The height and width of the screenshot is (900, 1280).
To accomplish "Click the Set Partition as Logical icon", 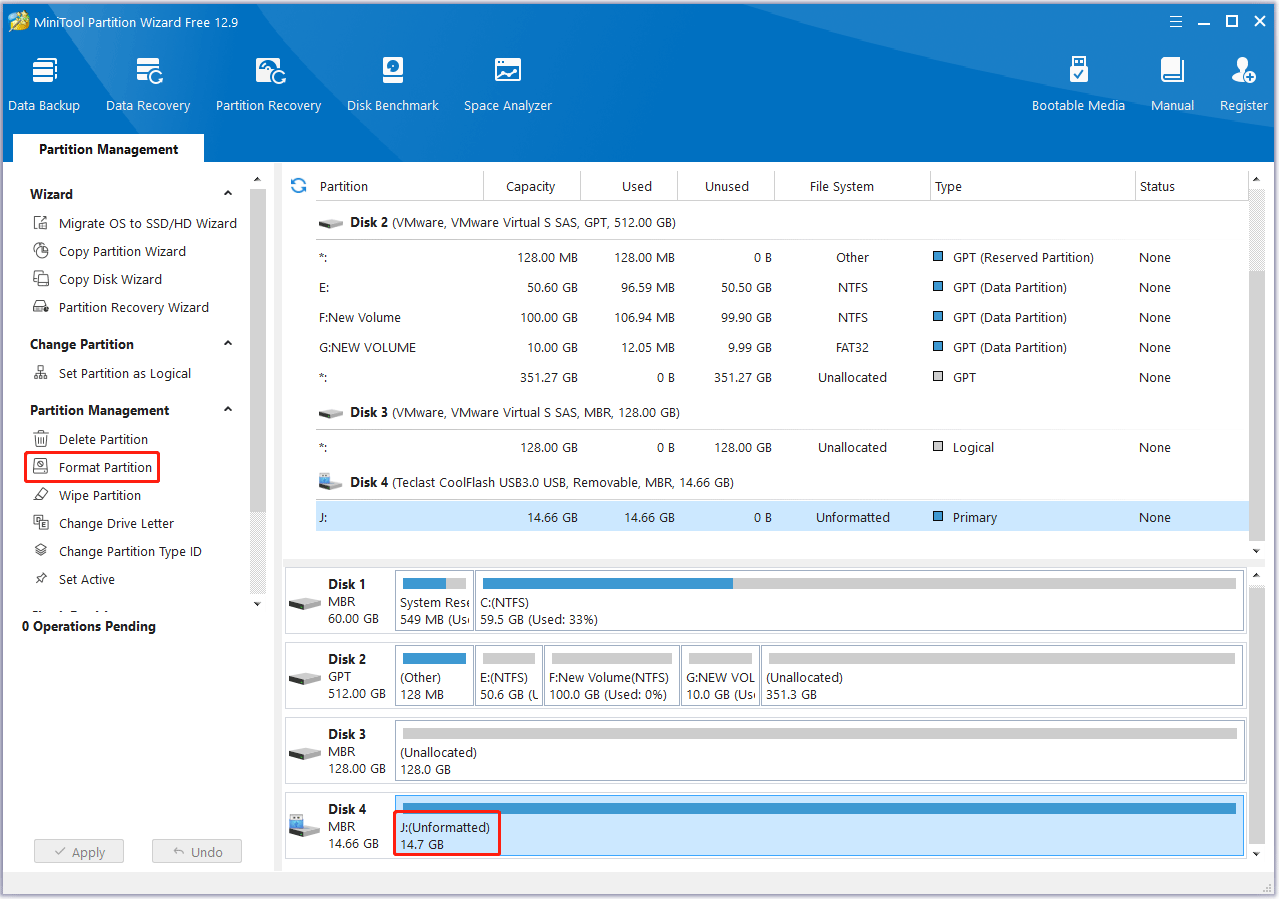I will point(41,373).
